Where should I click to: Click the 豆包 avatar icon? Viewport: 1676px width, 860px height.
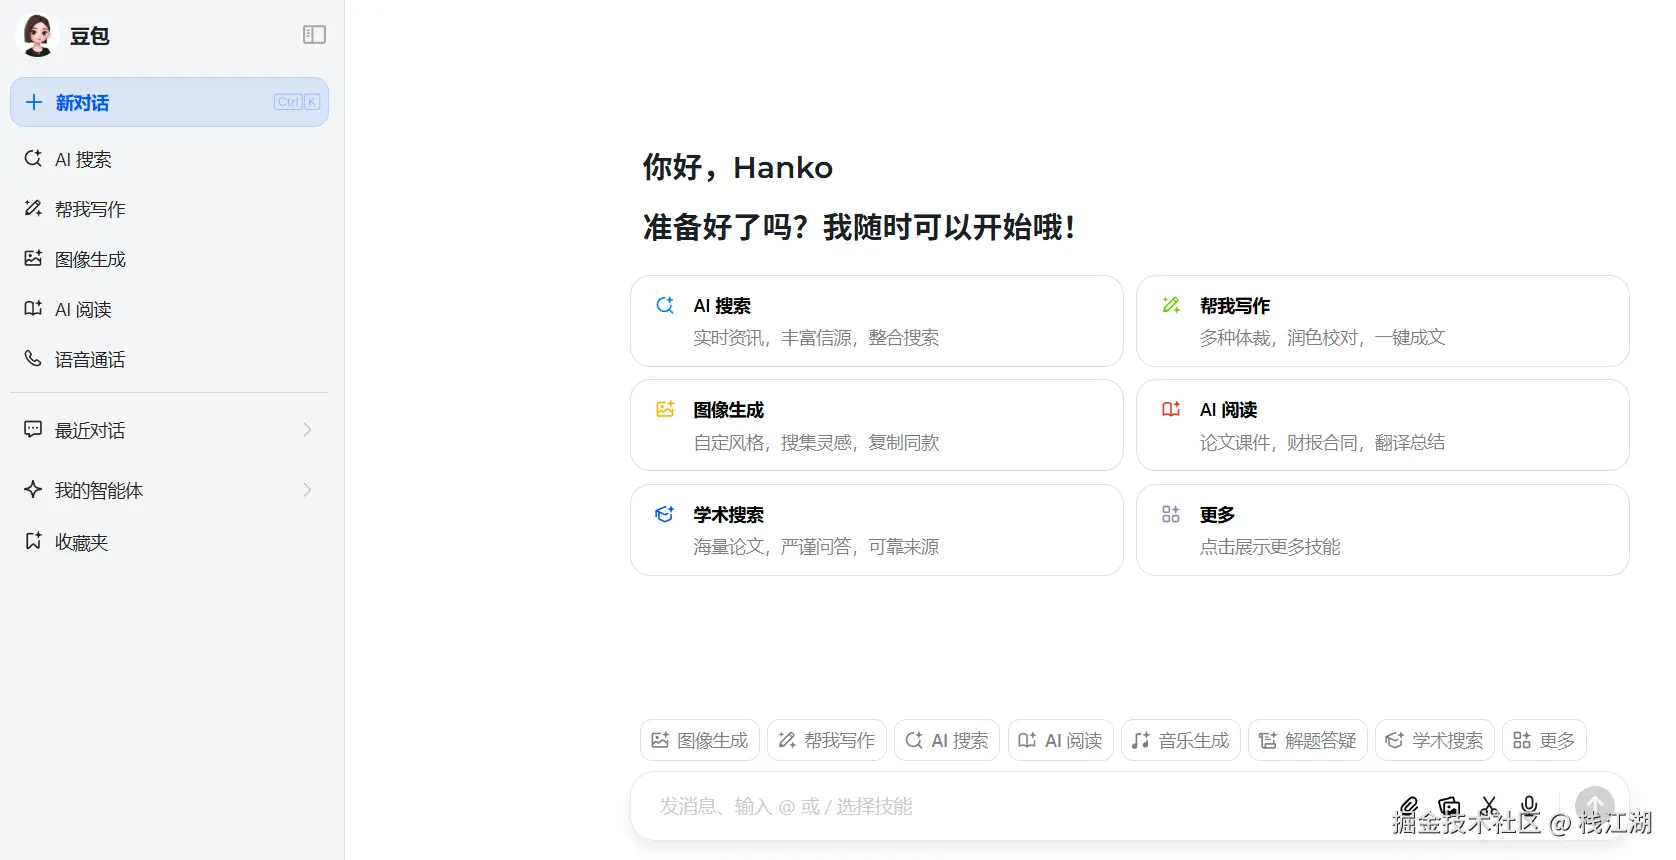(x=38, y=36)
